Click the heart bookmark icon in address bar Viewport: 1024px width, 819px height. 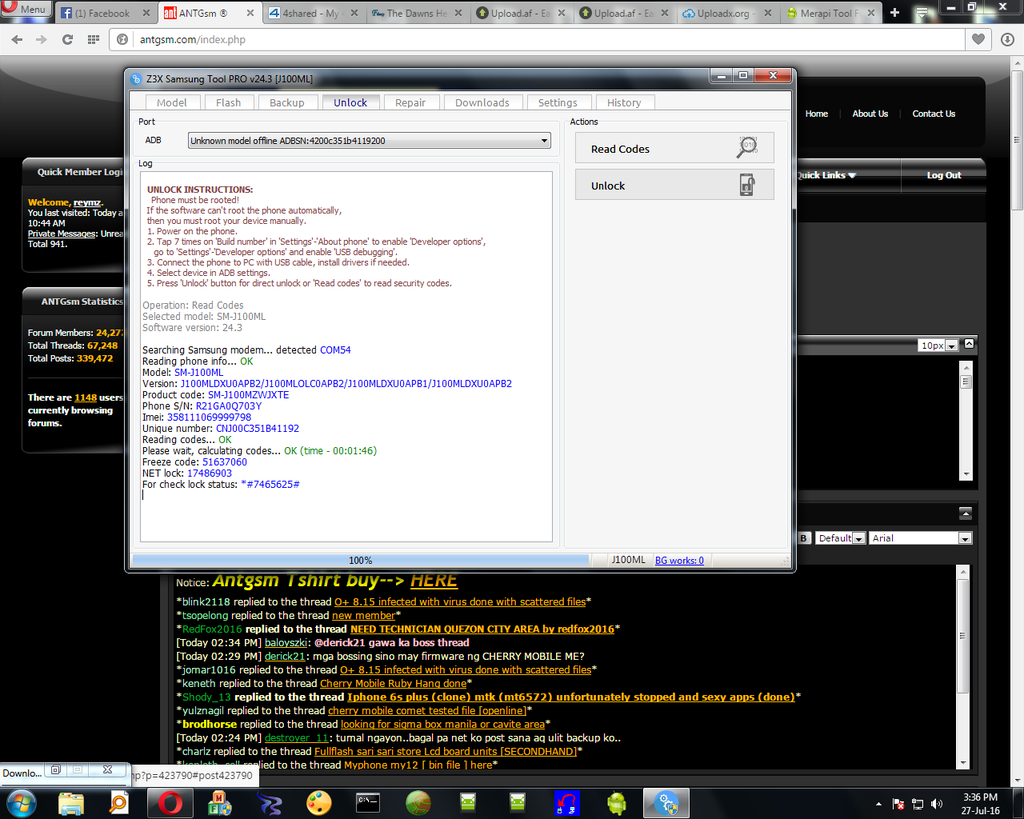point(978,39)
